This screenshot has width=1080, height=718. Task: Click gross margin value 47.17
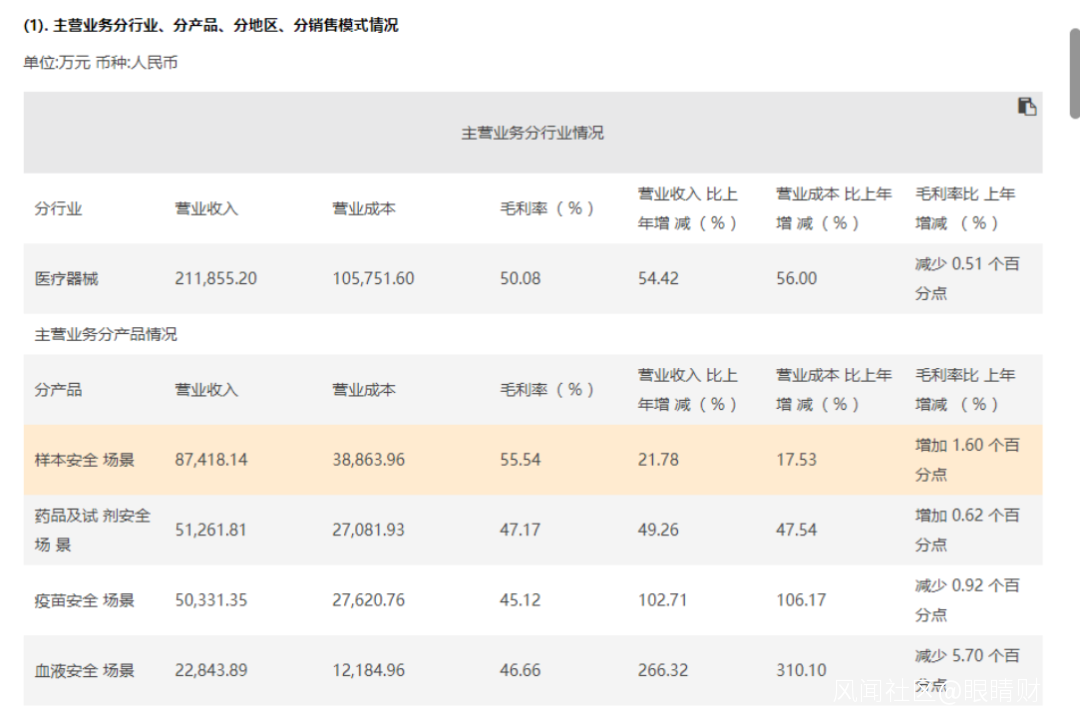pyautogui.click(x=520, y=530)
